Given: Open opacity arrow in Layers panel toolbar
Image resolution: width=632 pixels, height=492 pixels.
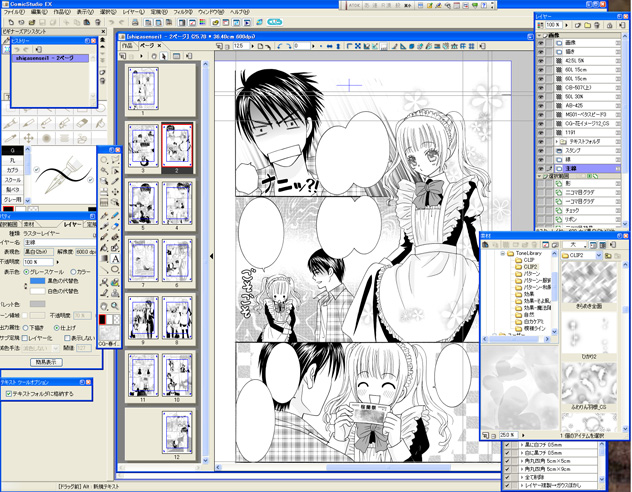Looking at the screenshot, I should (566, 25).
